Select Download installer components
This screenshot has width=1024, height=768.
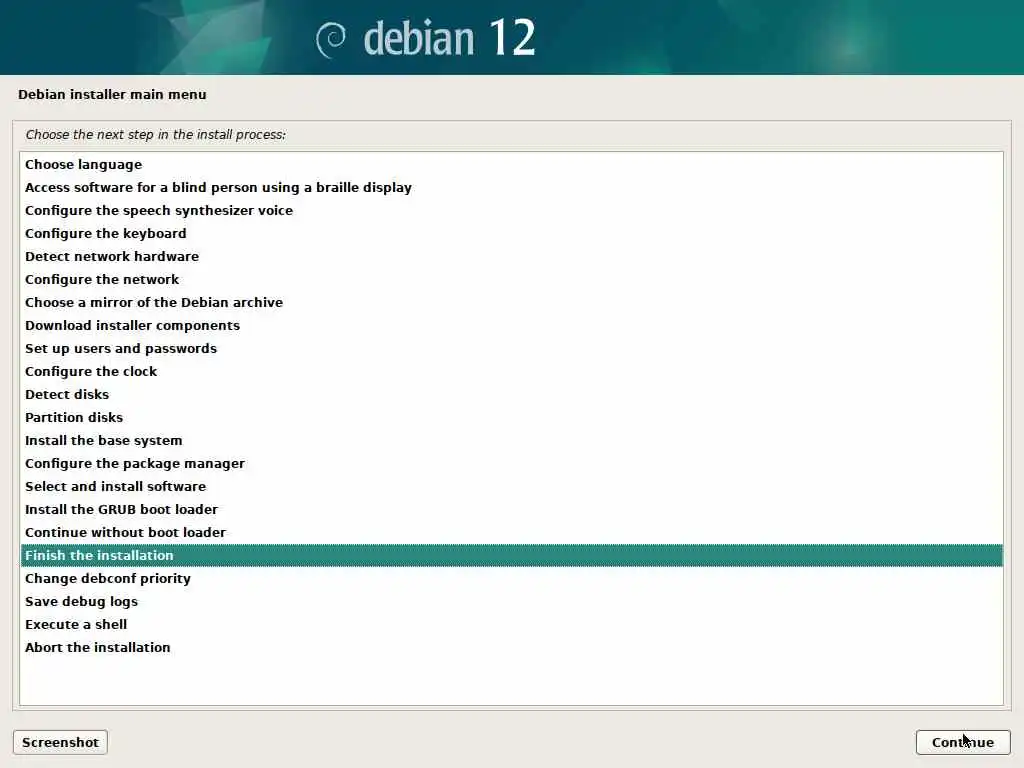point(511,325)
